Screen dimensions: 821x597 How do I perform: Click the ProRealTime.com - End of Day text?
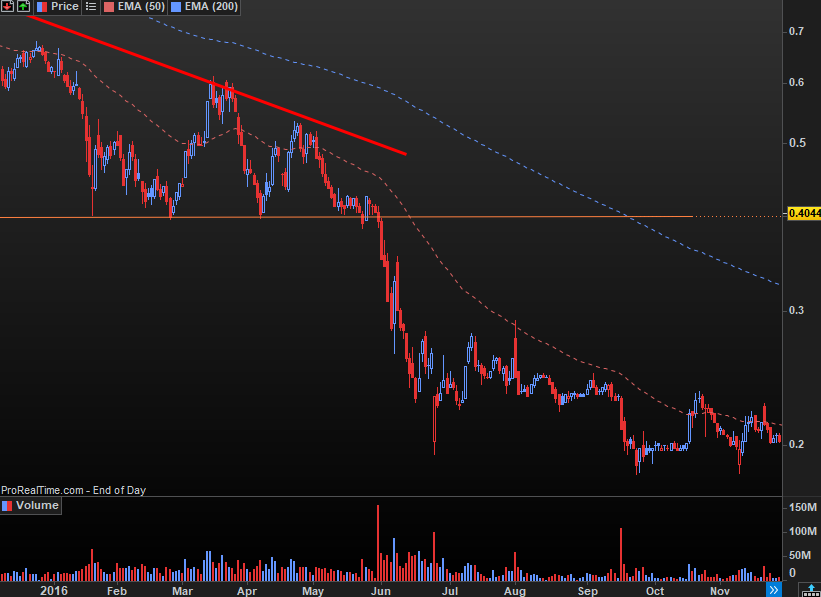73,490
